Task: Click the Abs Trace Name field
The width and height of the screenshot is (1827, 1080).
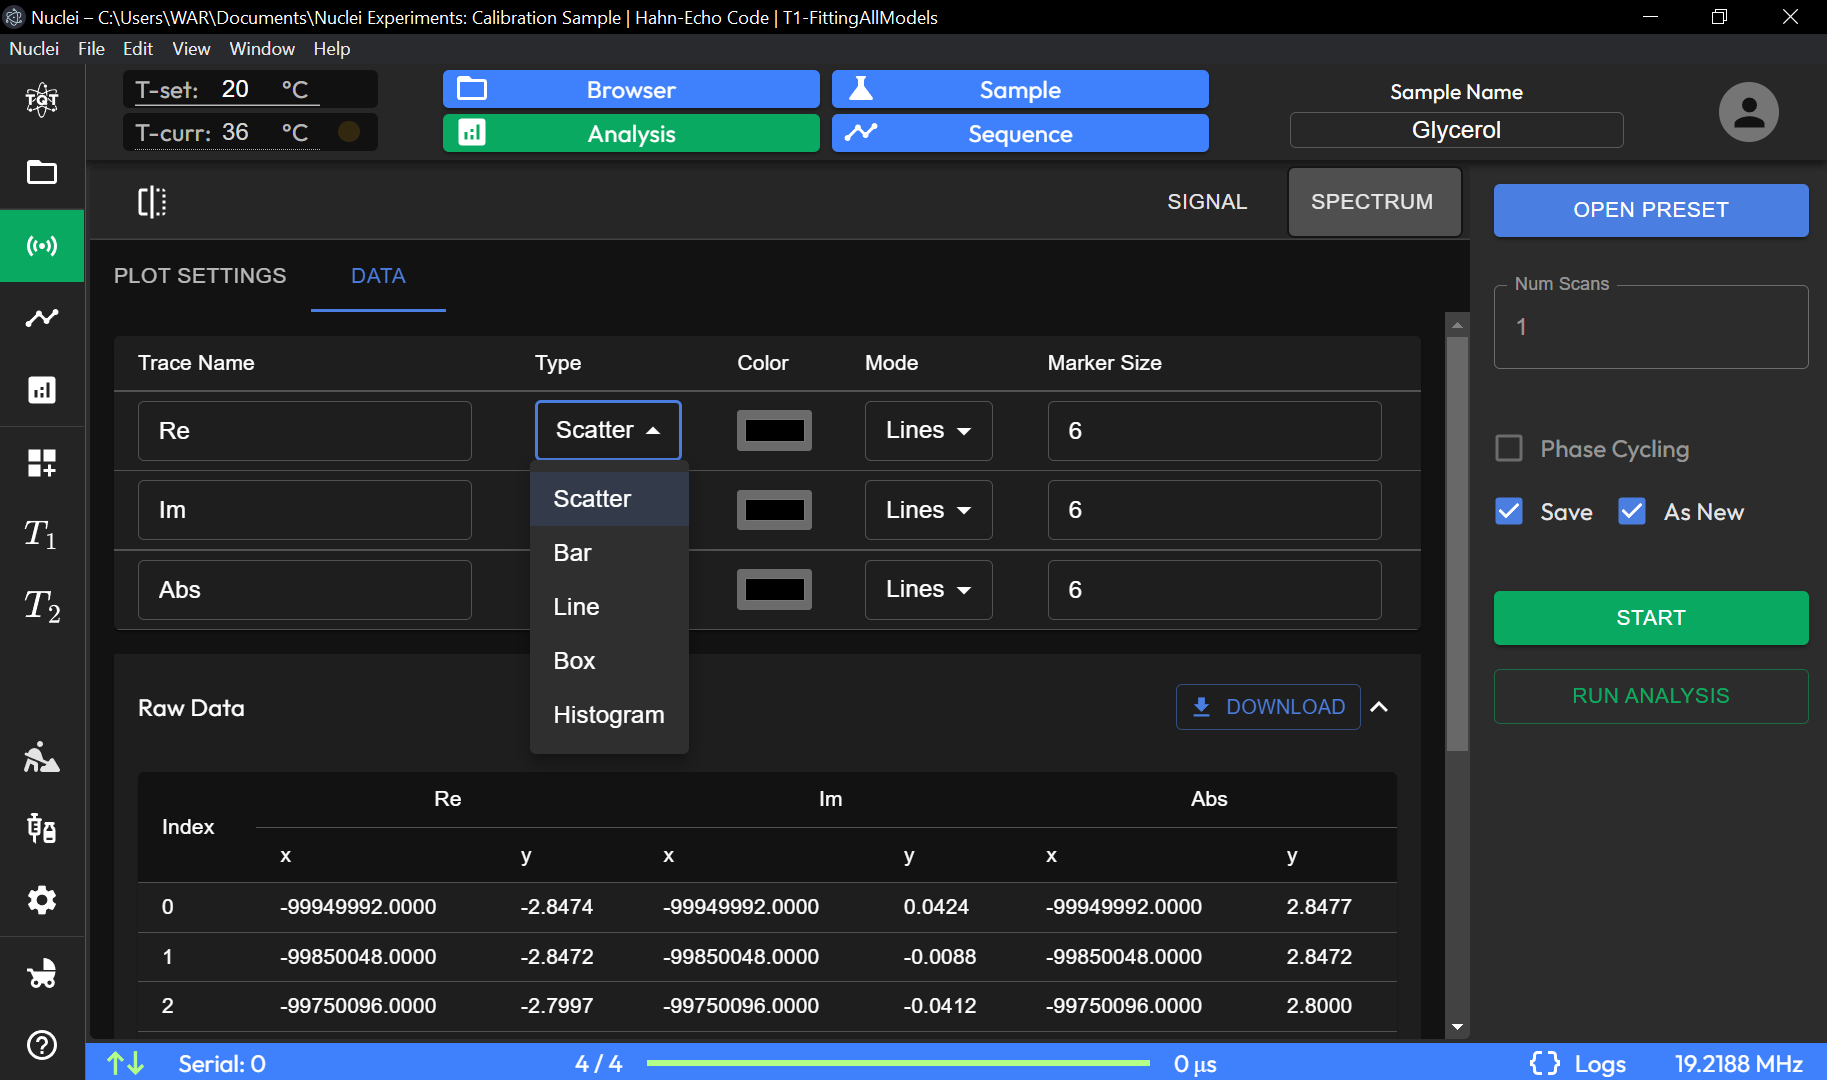Action: click(305, 590)
